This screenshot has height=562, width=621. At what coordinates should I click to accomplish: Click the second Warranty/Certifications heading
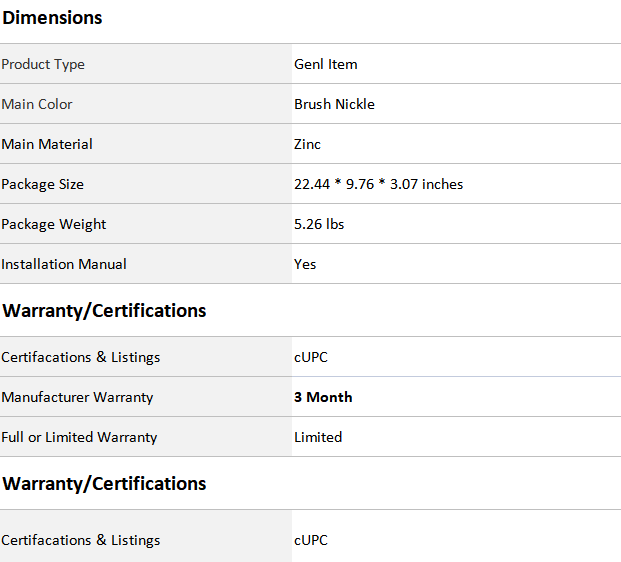(104, 484)
